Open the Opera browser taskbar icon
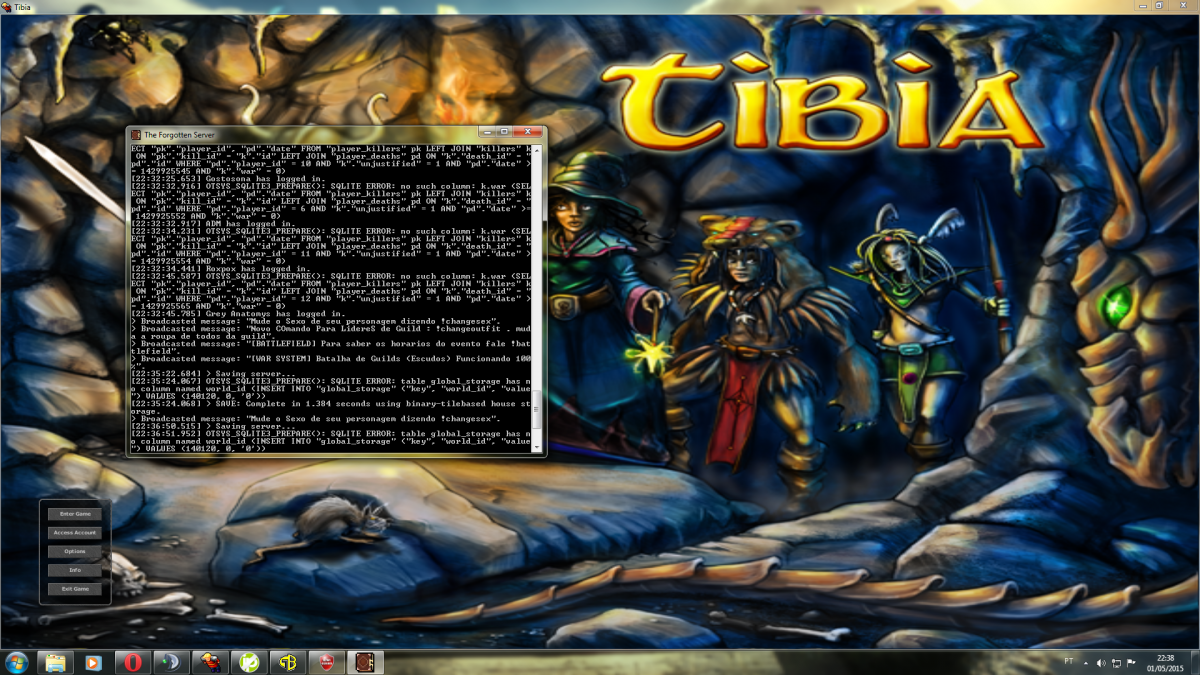 point(132,662)
